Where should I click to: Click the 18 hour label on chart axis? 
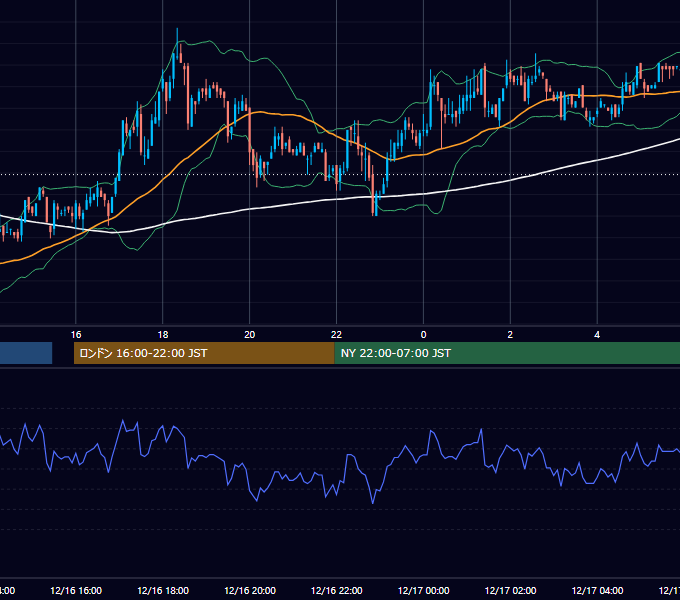163,335
